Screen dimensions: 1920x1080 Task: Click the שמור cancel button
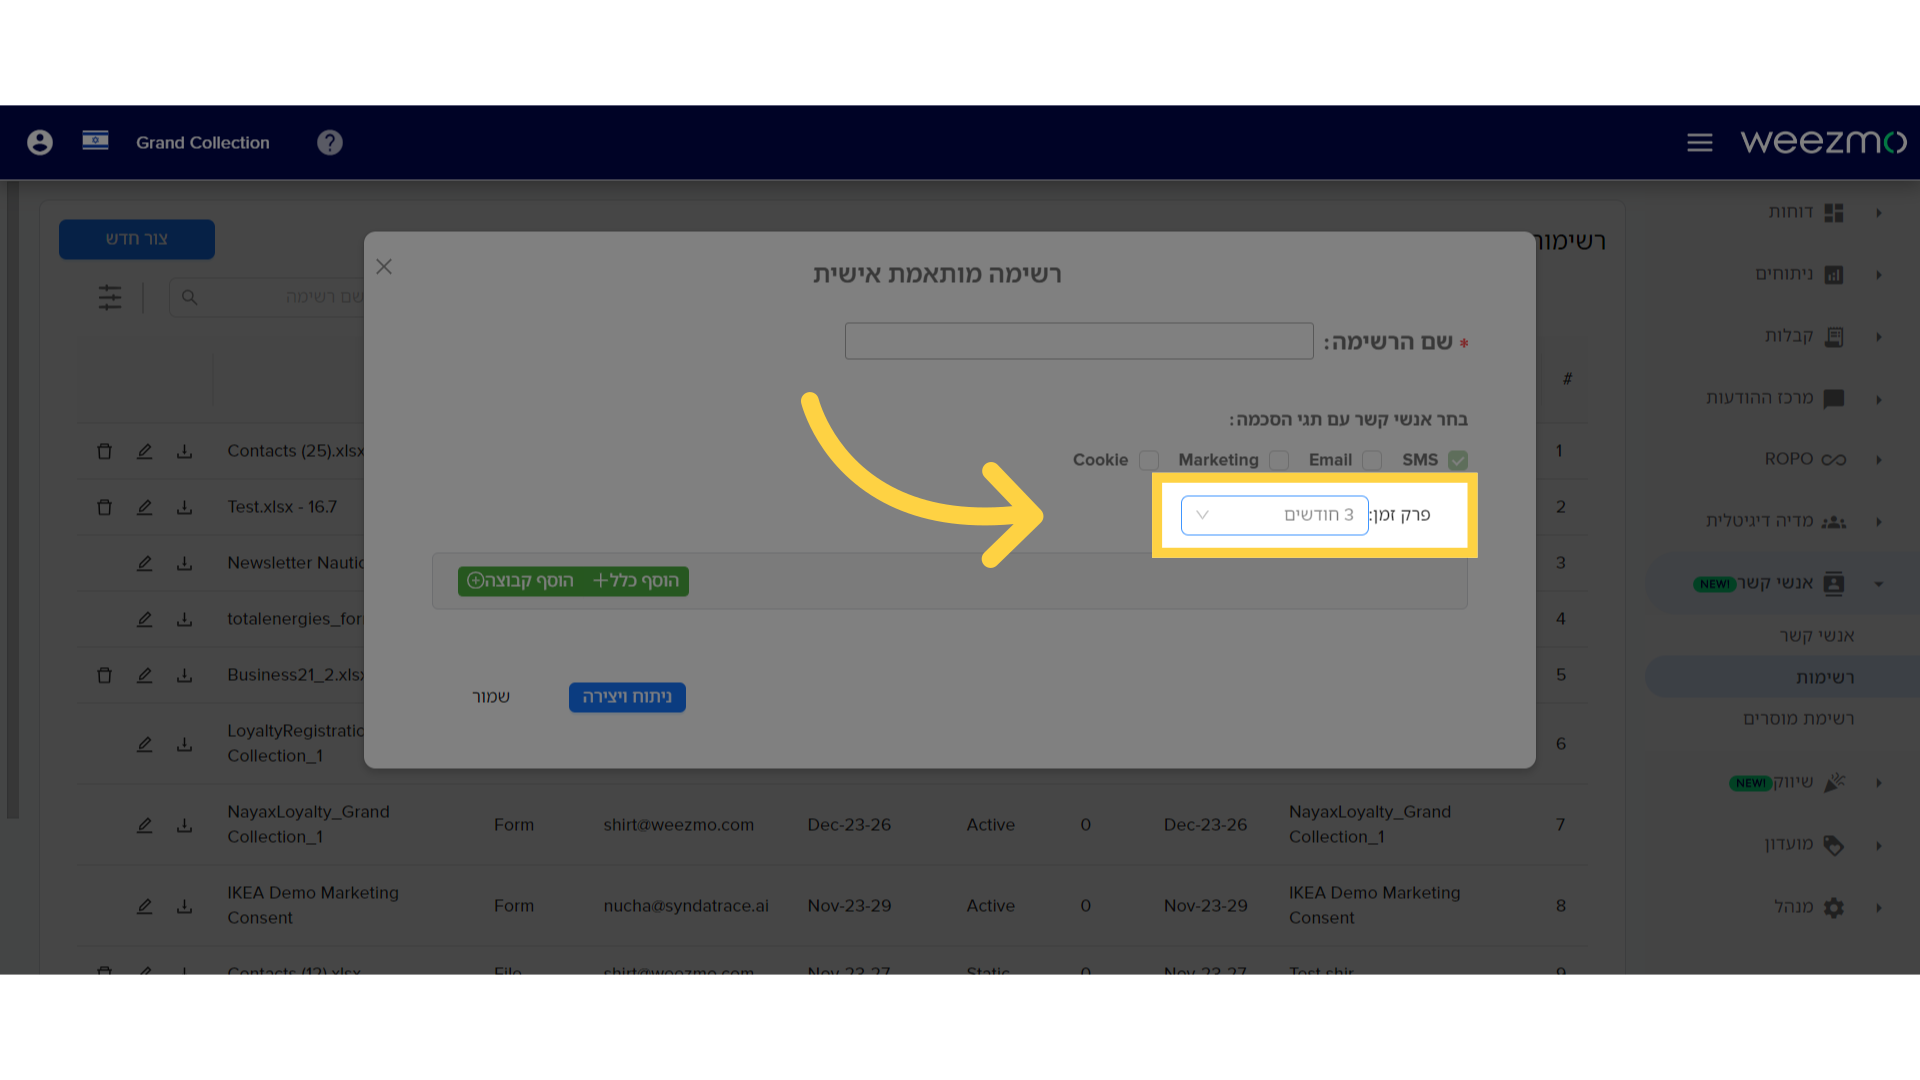(x=489, y=695)
